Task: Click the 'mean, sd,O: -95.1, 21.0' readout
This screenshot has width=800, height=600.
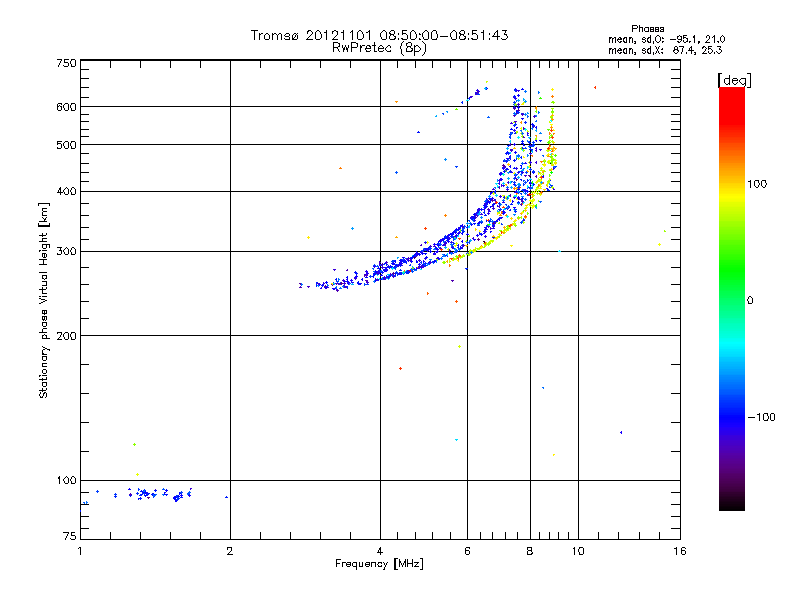Action: tap(666, 39)
